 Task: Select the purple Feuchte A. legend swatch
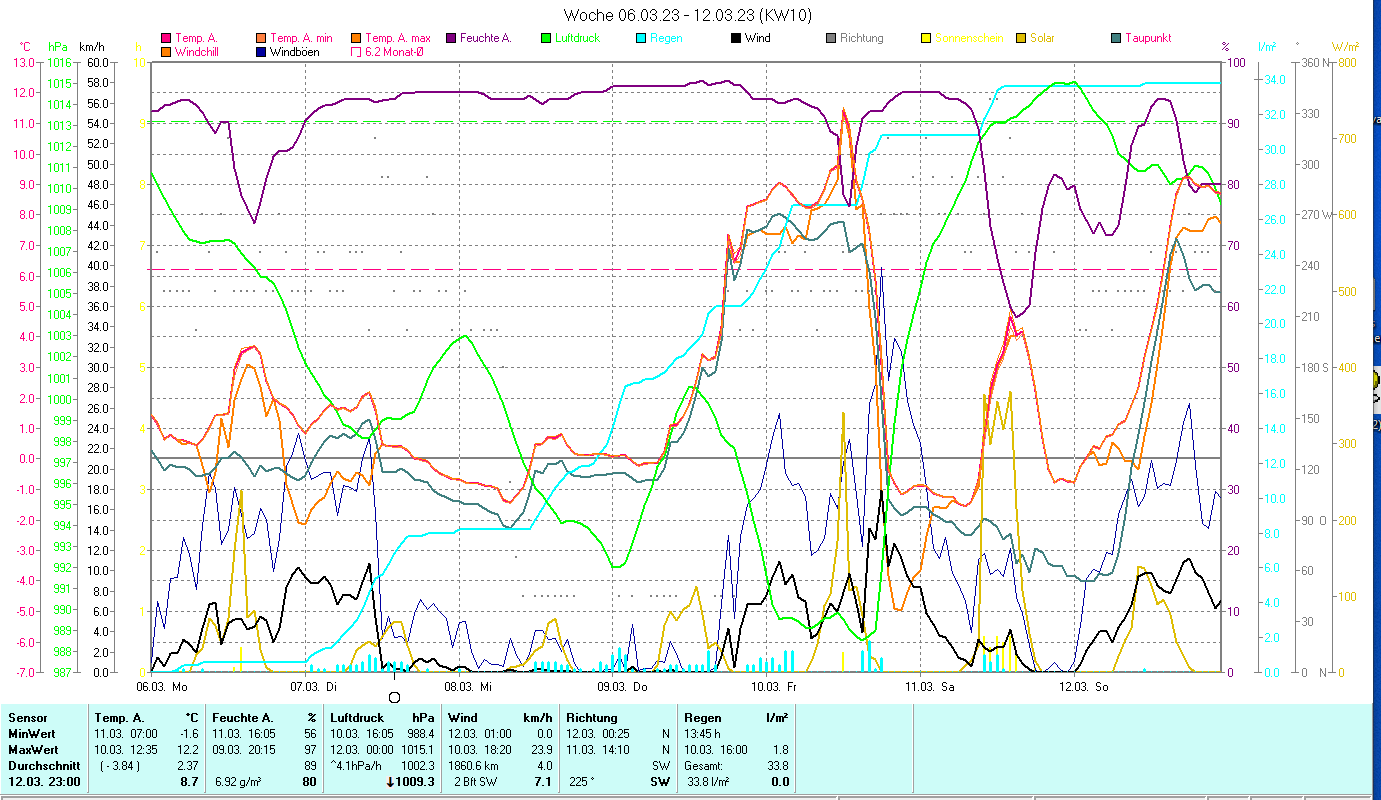[x=451, y=39]
